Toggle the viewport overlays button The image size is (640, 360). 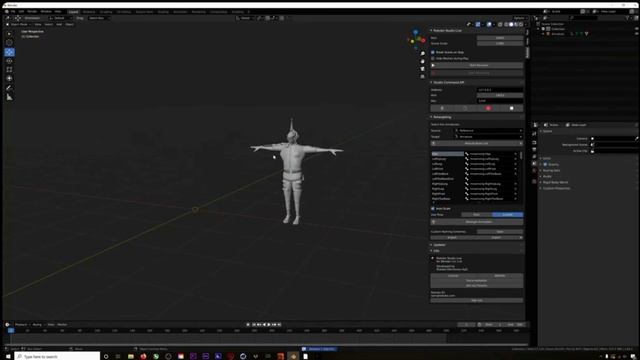point(489,24)
